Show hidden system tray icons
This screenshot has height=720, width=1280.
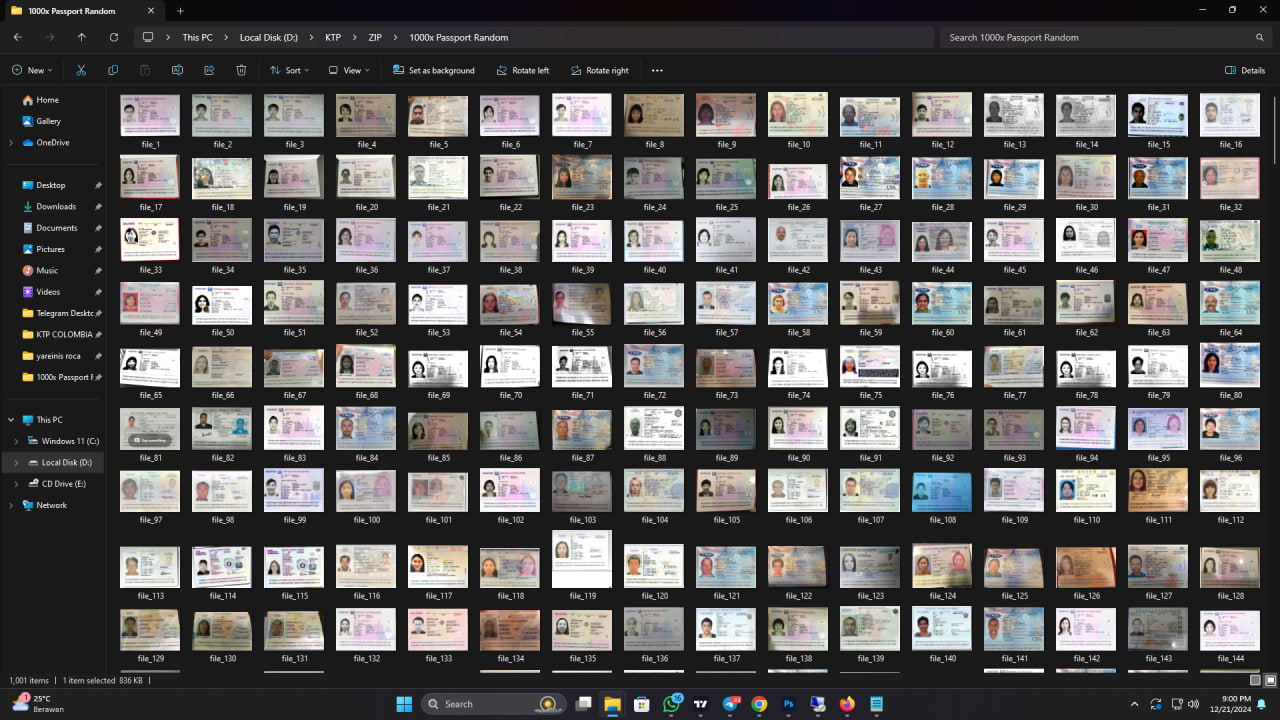coord(1134,704)
